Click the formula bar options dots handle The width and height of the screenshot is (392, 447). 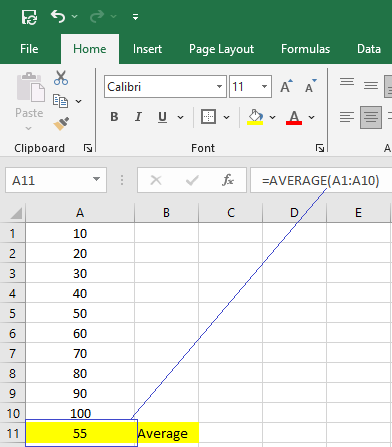(x=122, y=180)
